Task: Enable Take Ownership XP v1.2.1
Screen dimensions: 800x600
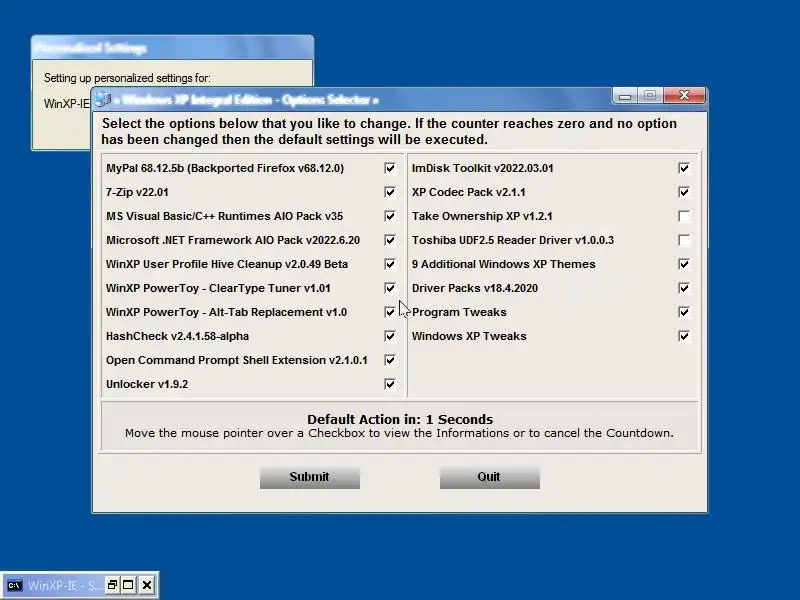Action: click(x=684, y=216)
